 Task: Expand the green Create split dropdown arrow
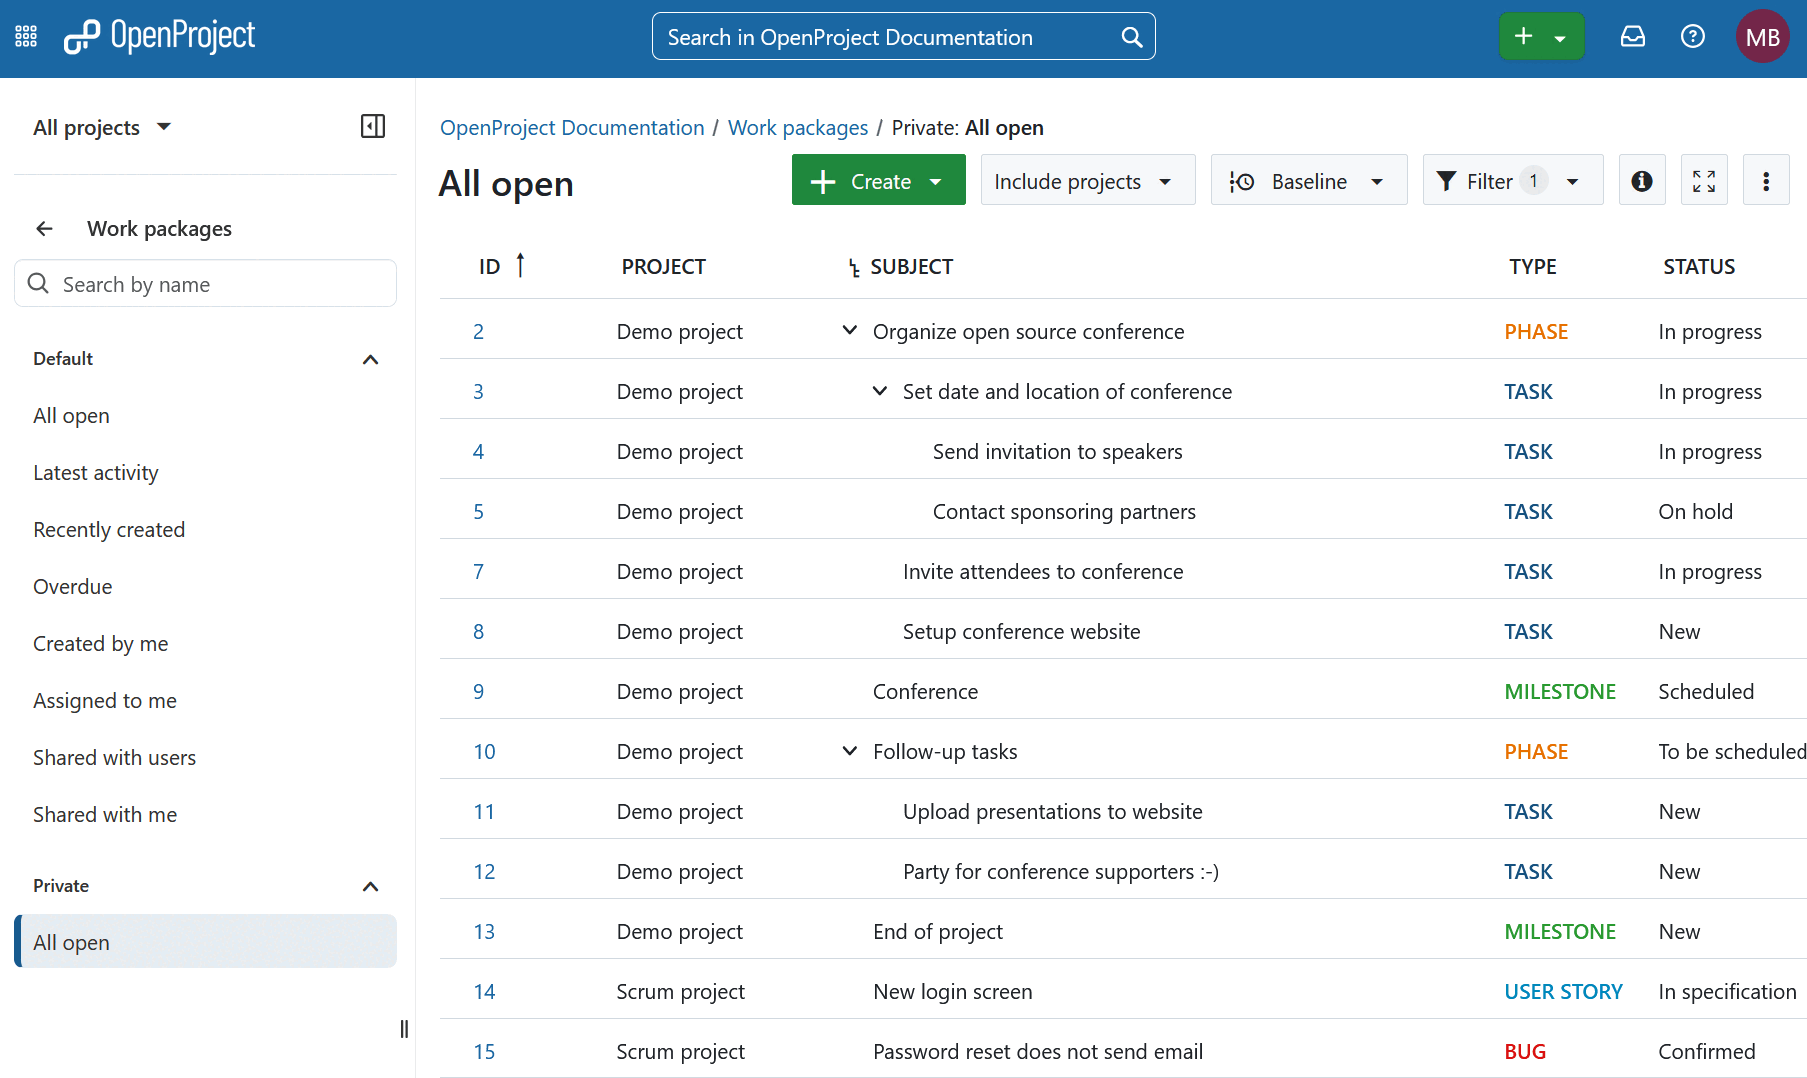coord(936,180)
